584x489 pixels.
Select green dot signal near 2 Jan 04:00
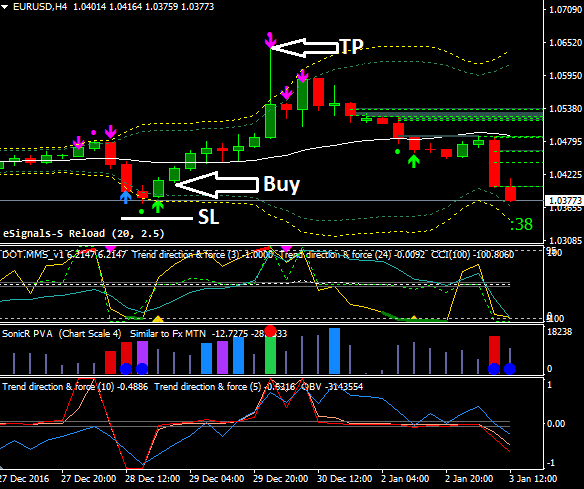(397, 152)
